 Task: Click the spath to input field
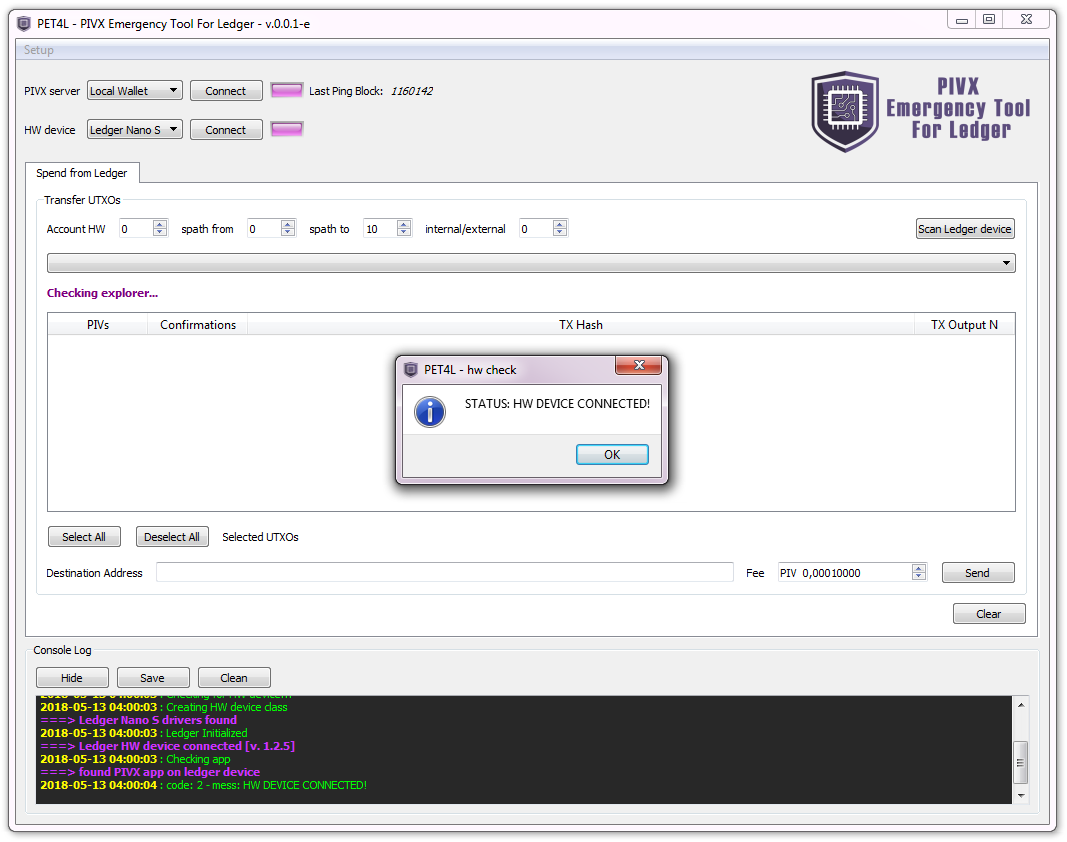[380, 229]
